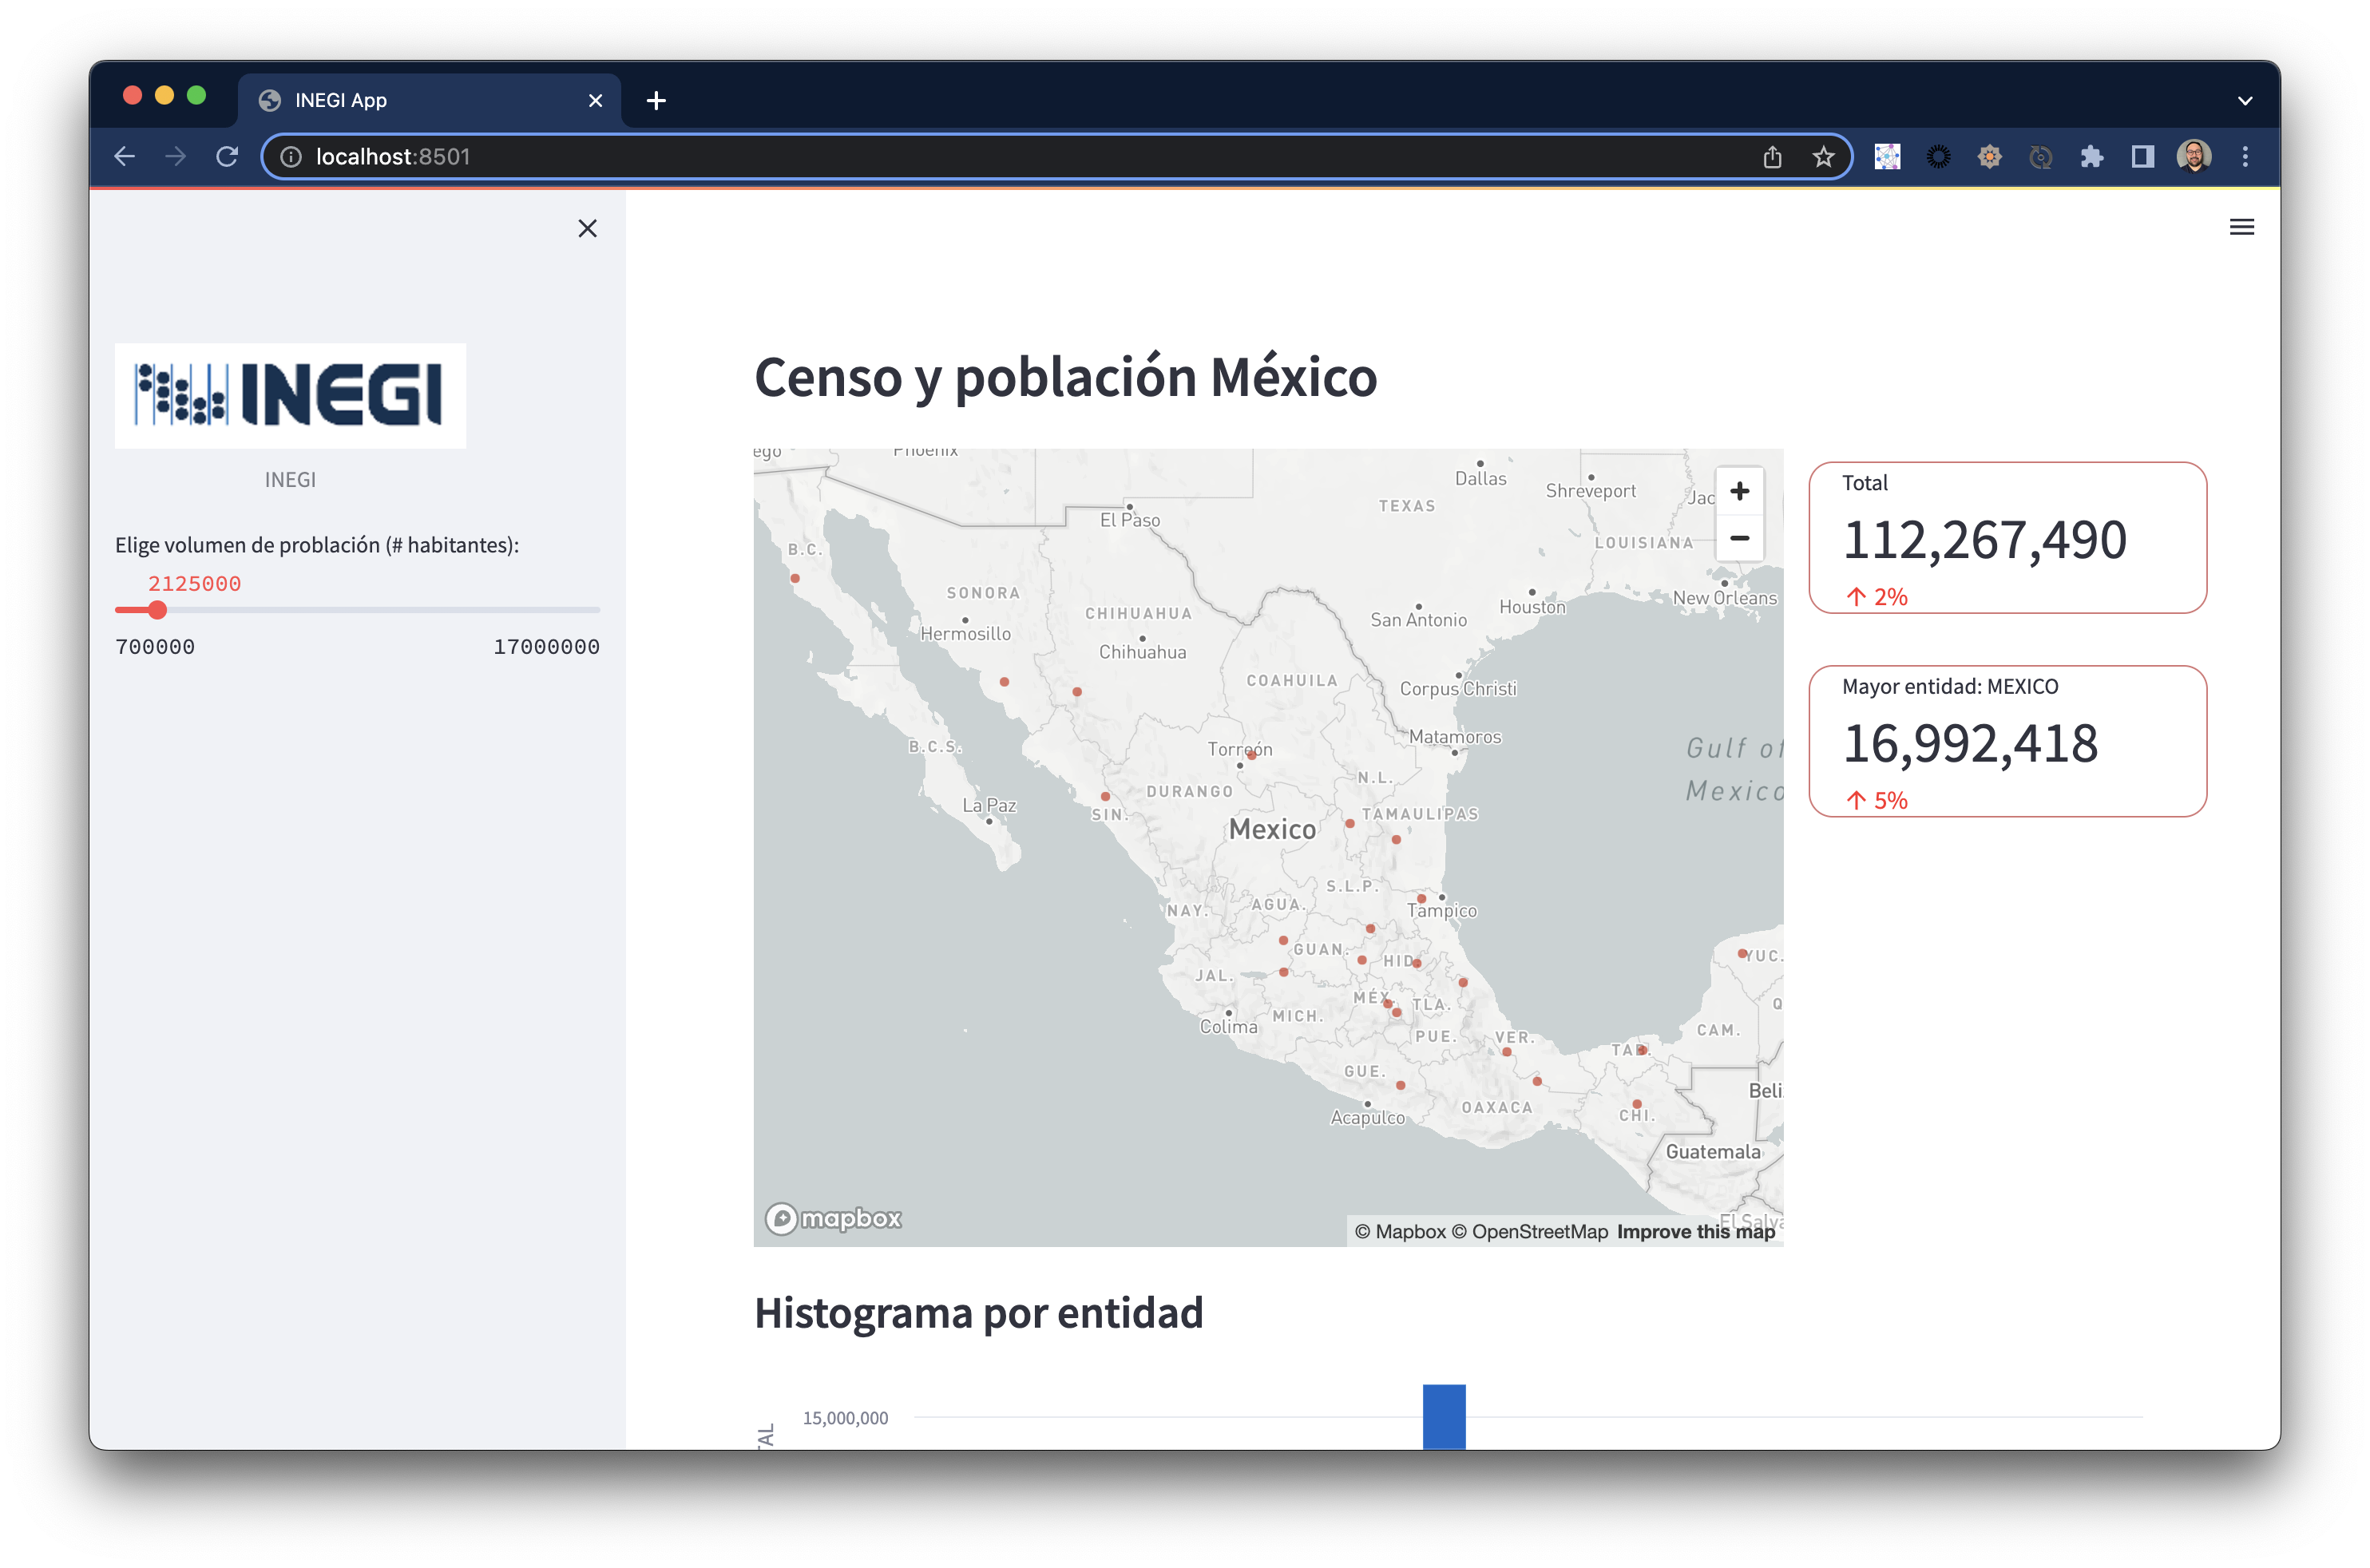Open the tab search chevron
Screen dimensions: 2370x1568
coord(2244,100)
